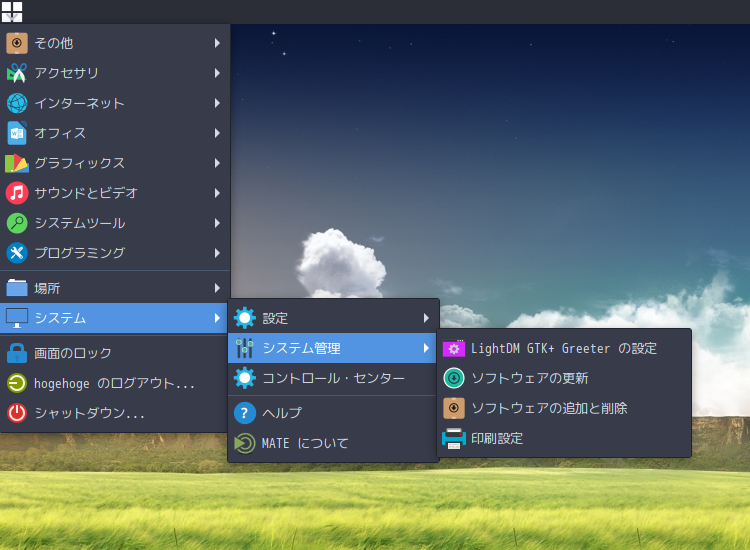The image size is (750, 550).
Task: Expand the オフィス submenu arrow
Action: tap(217, 133)
